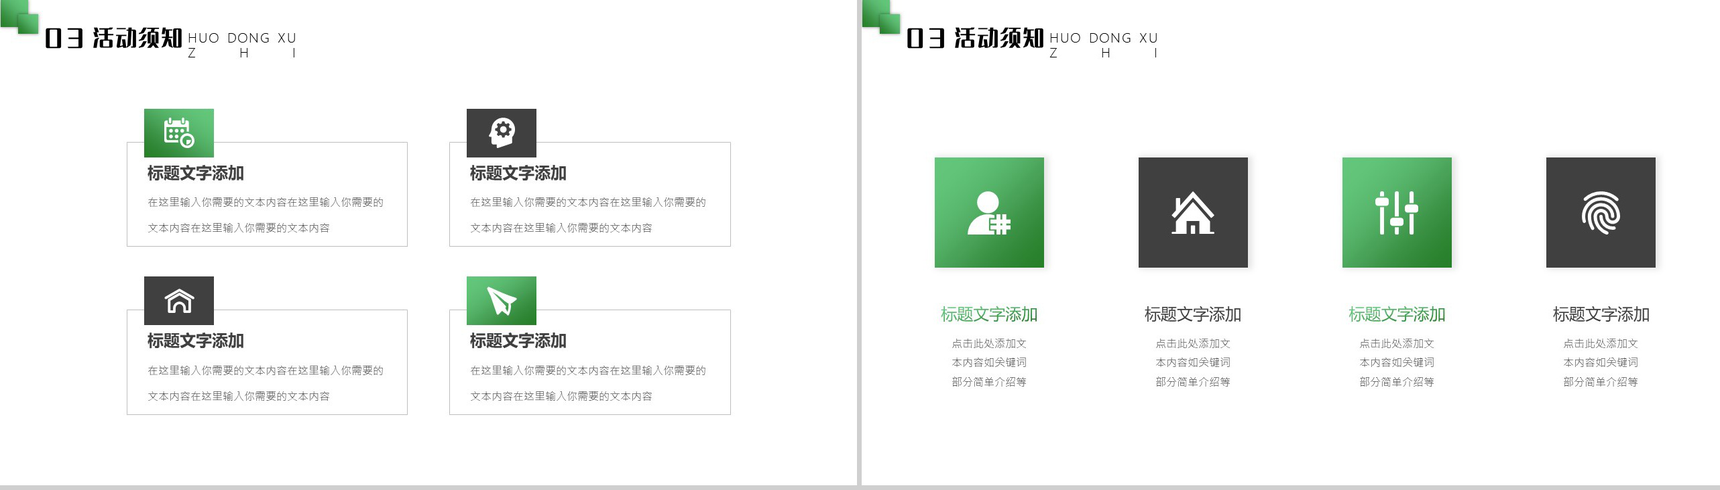Click green title 标题文字添加 under sliders icon

pos(1397,314)
